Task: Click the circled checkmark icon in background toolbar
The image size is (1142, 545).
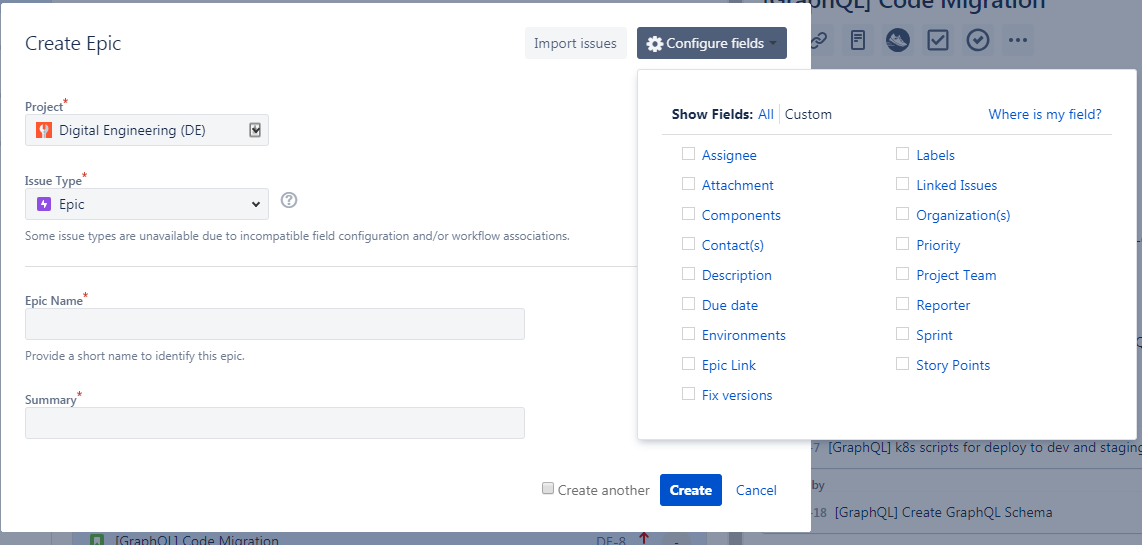Action: click(977, 41)
